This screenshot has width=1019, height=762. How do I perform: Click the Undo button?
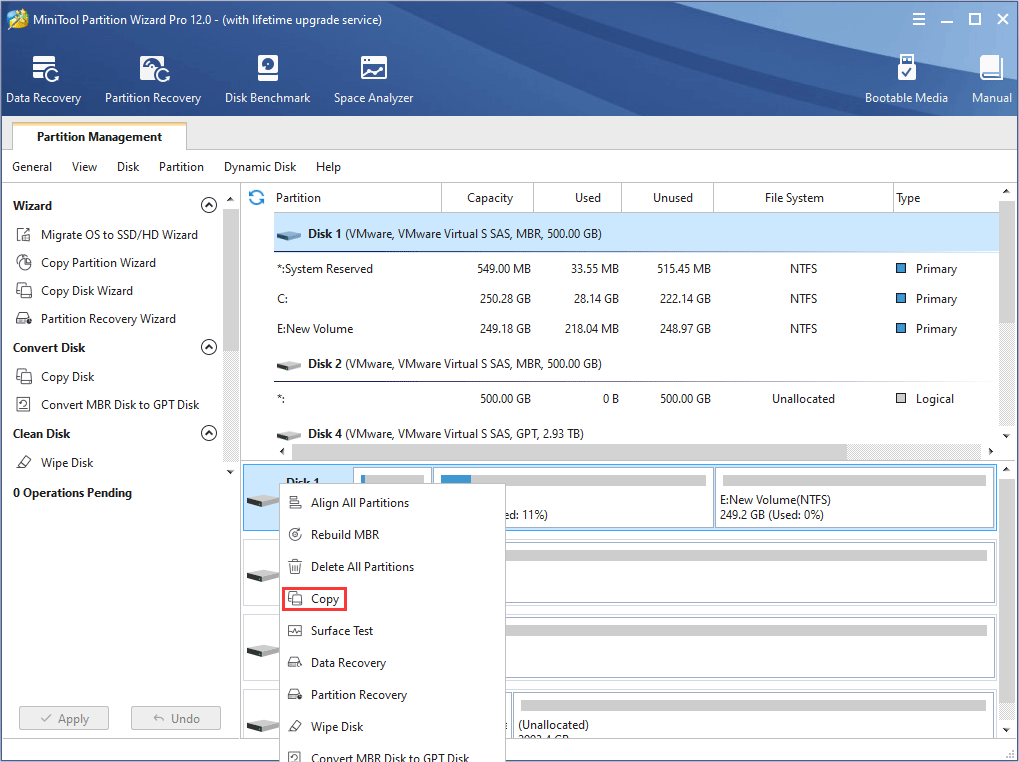[x=175, y=718]
